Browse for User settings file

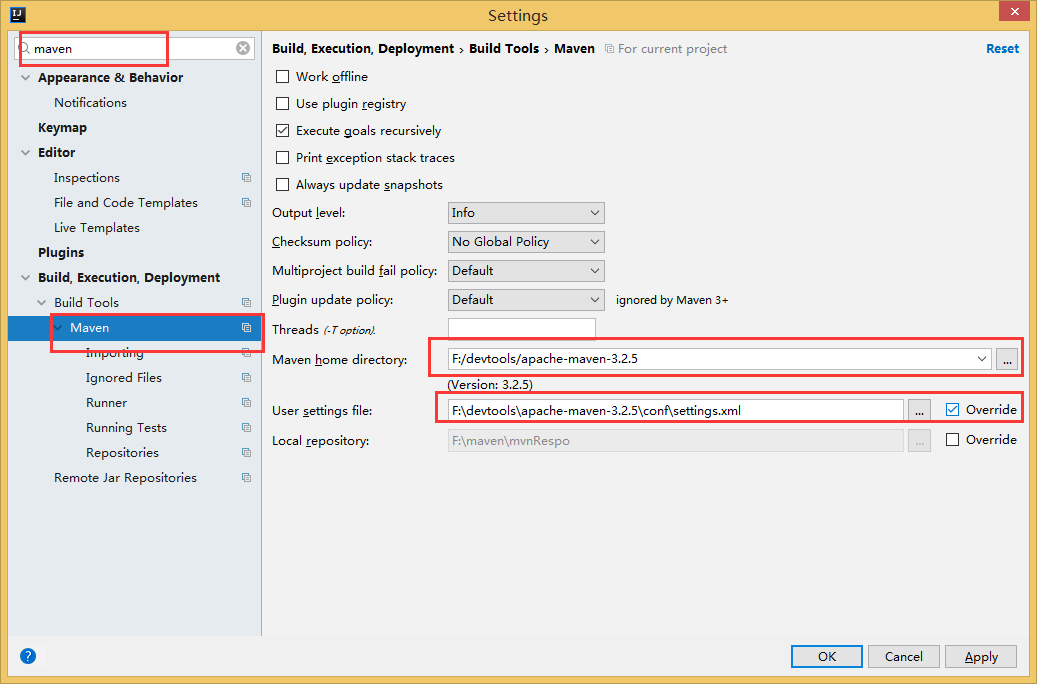919,410
